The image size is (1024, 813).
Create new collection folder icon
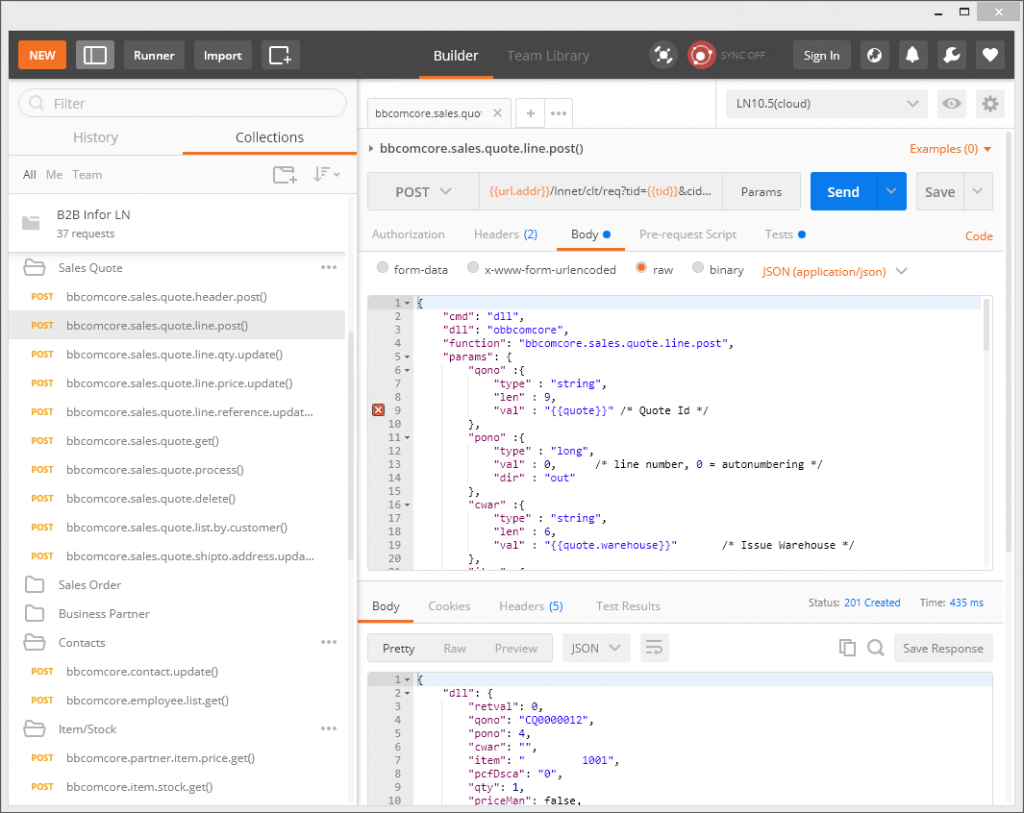tap(285, 174)
